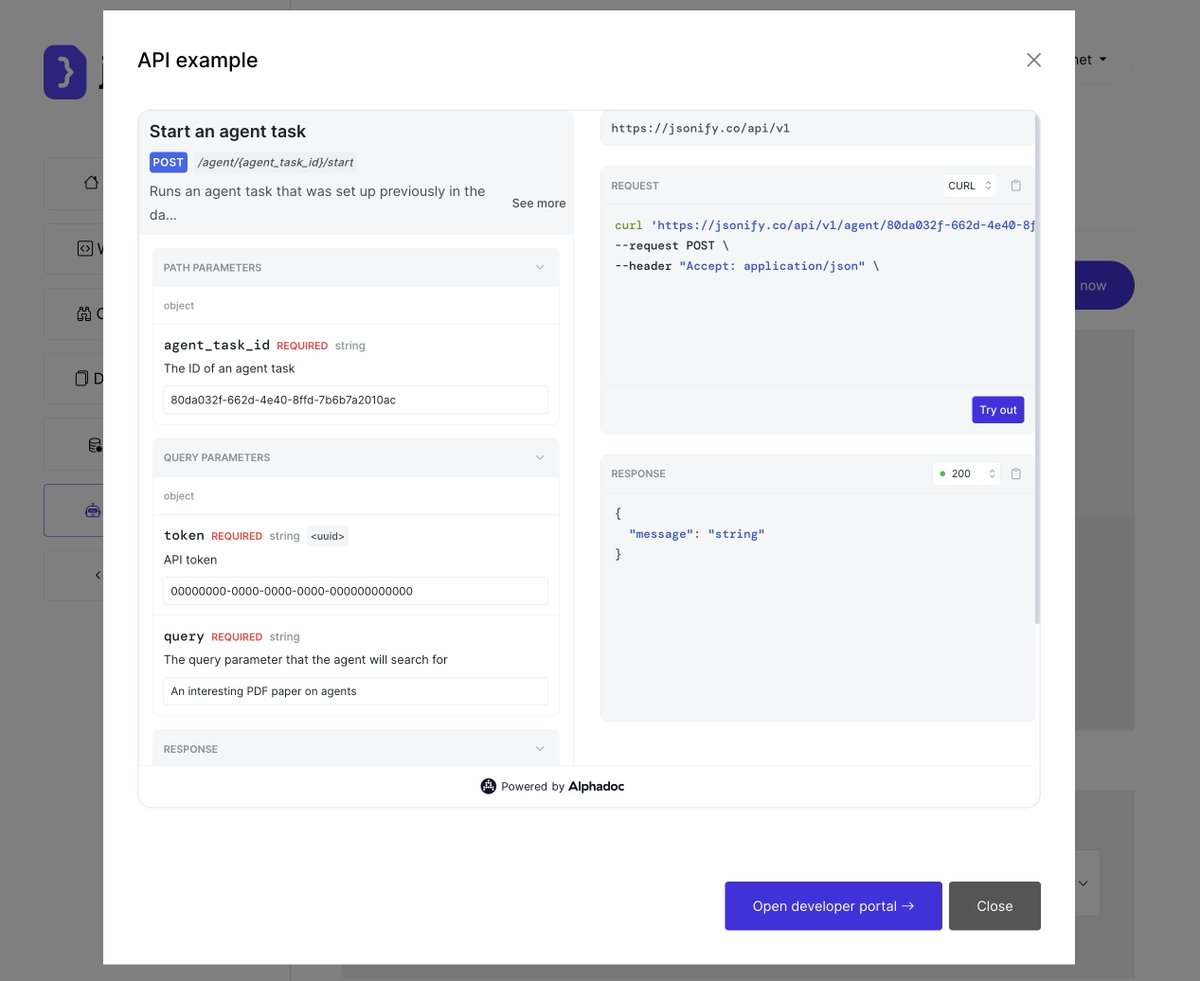Click the Alphadoc logo icon
The width and height of the screenshot is (1200, 981).
[x=488, y=787]
